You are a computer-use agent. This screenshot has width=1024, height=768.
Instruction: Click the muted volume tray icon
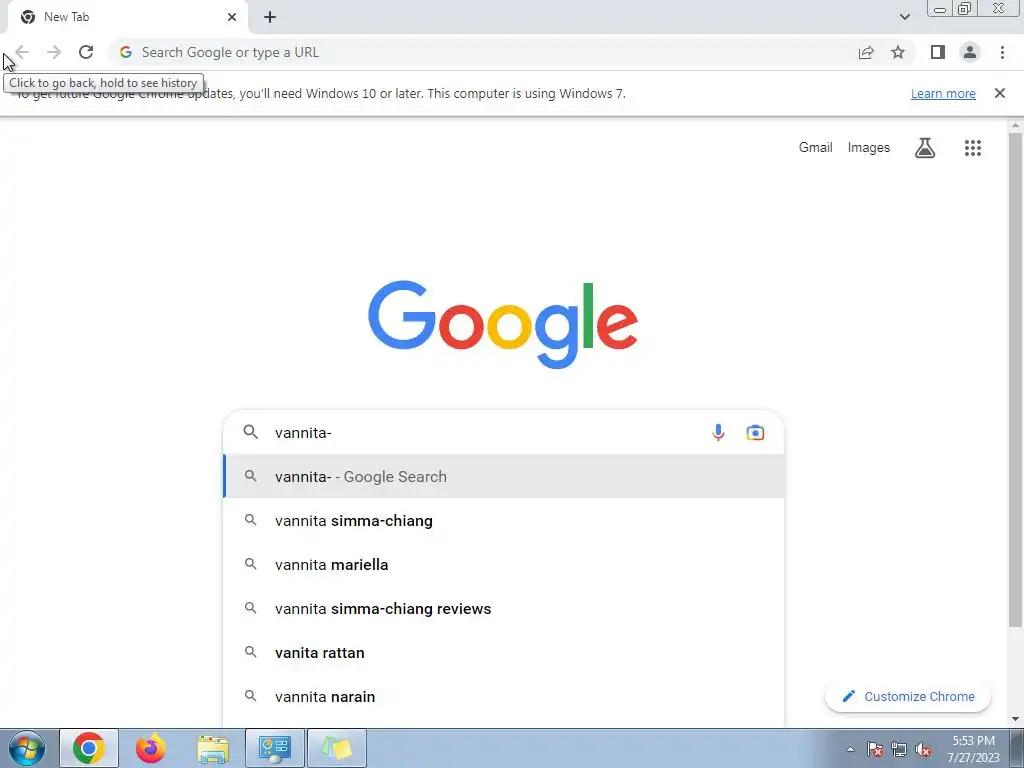coord(923,749)
